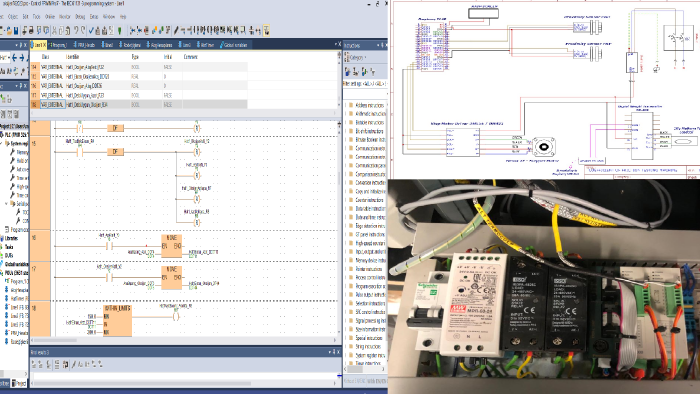Image resolution: width=700 pixels, height=394 pixels.
Task: Open the Help menu
Action: pos(123,17)
